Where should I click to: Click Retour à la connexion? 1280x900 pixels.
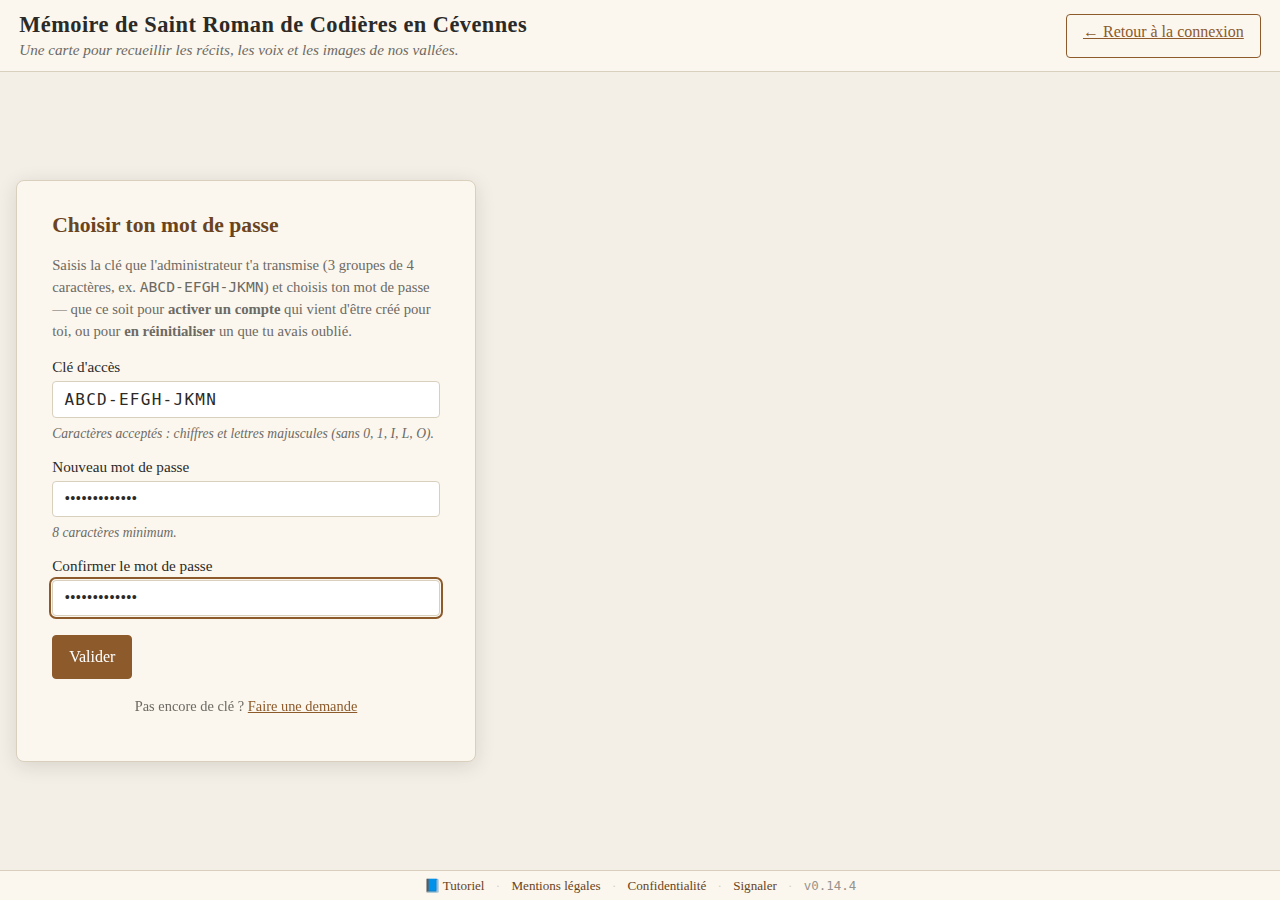point(1162,35)
